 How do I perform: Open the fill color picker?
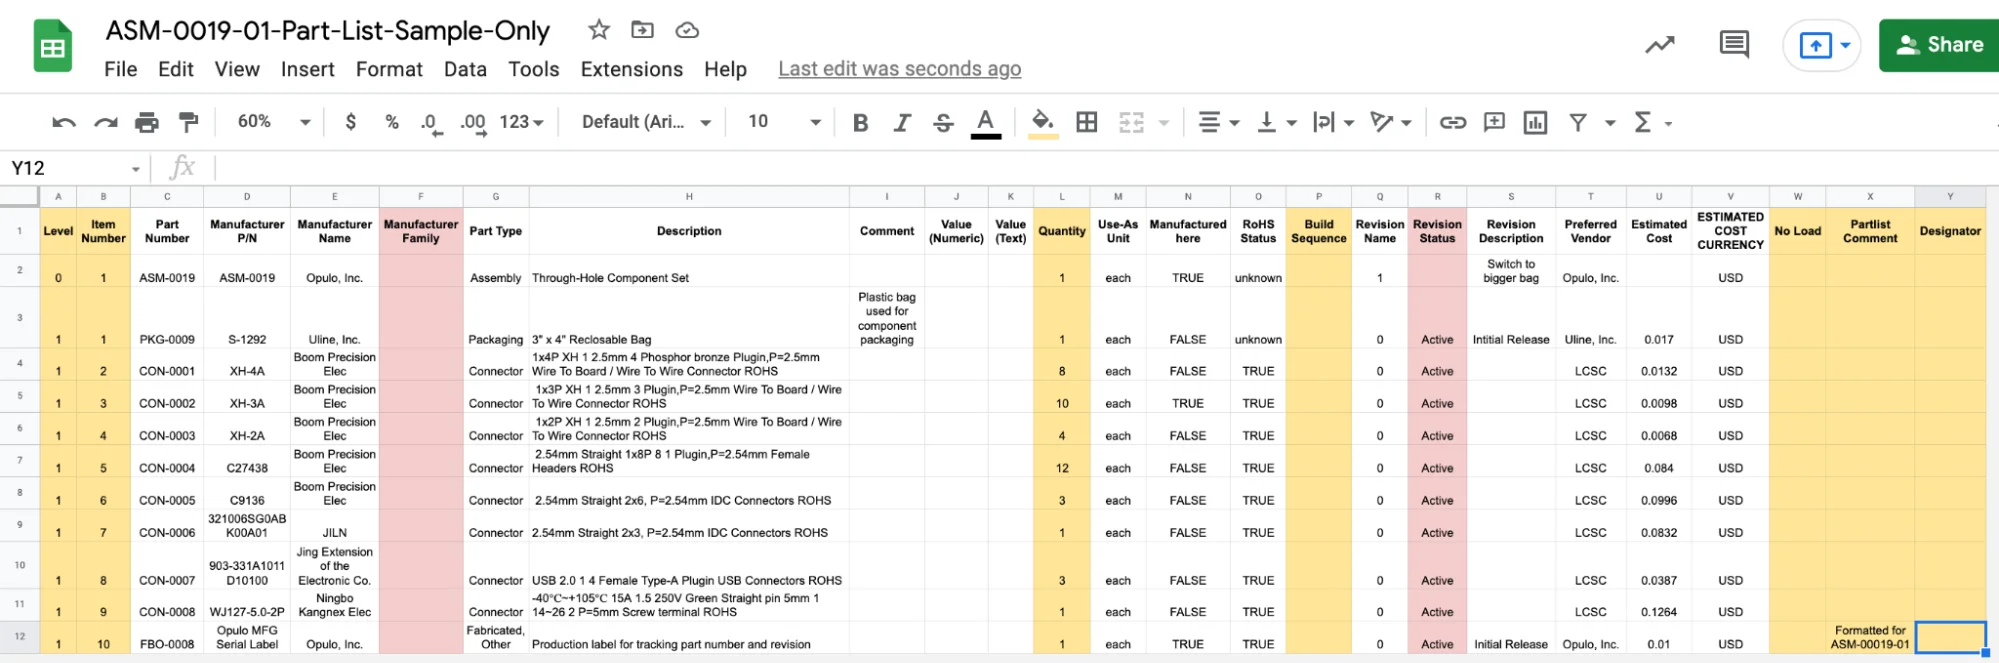click(1042, 122)
